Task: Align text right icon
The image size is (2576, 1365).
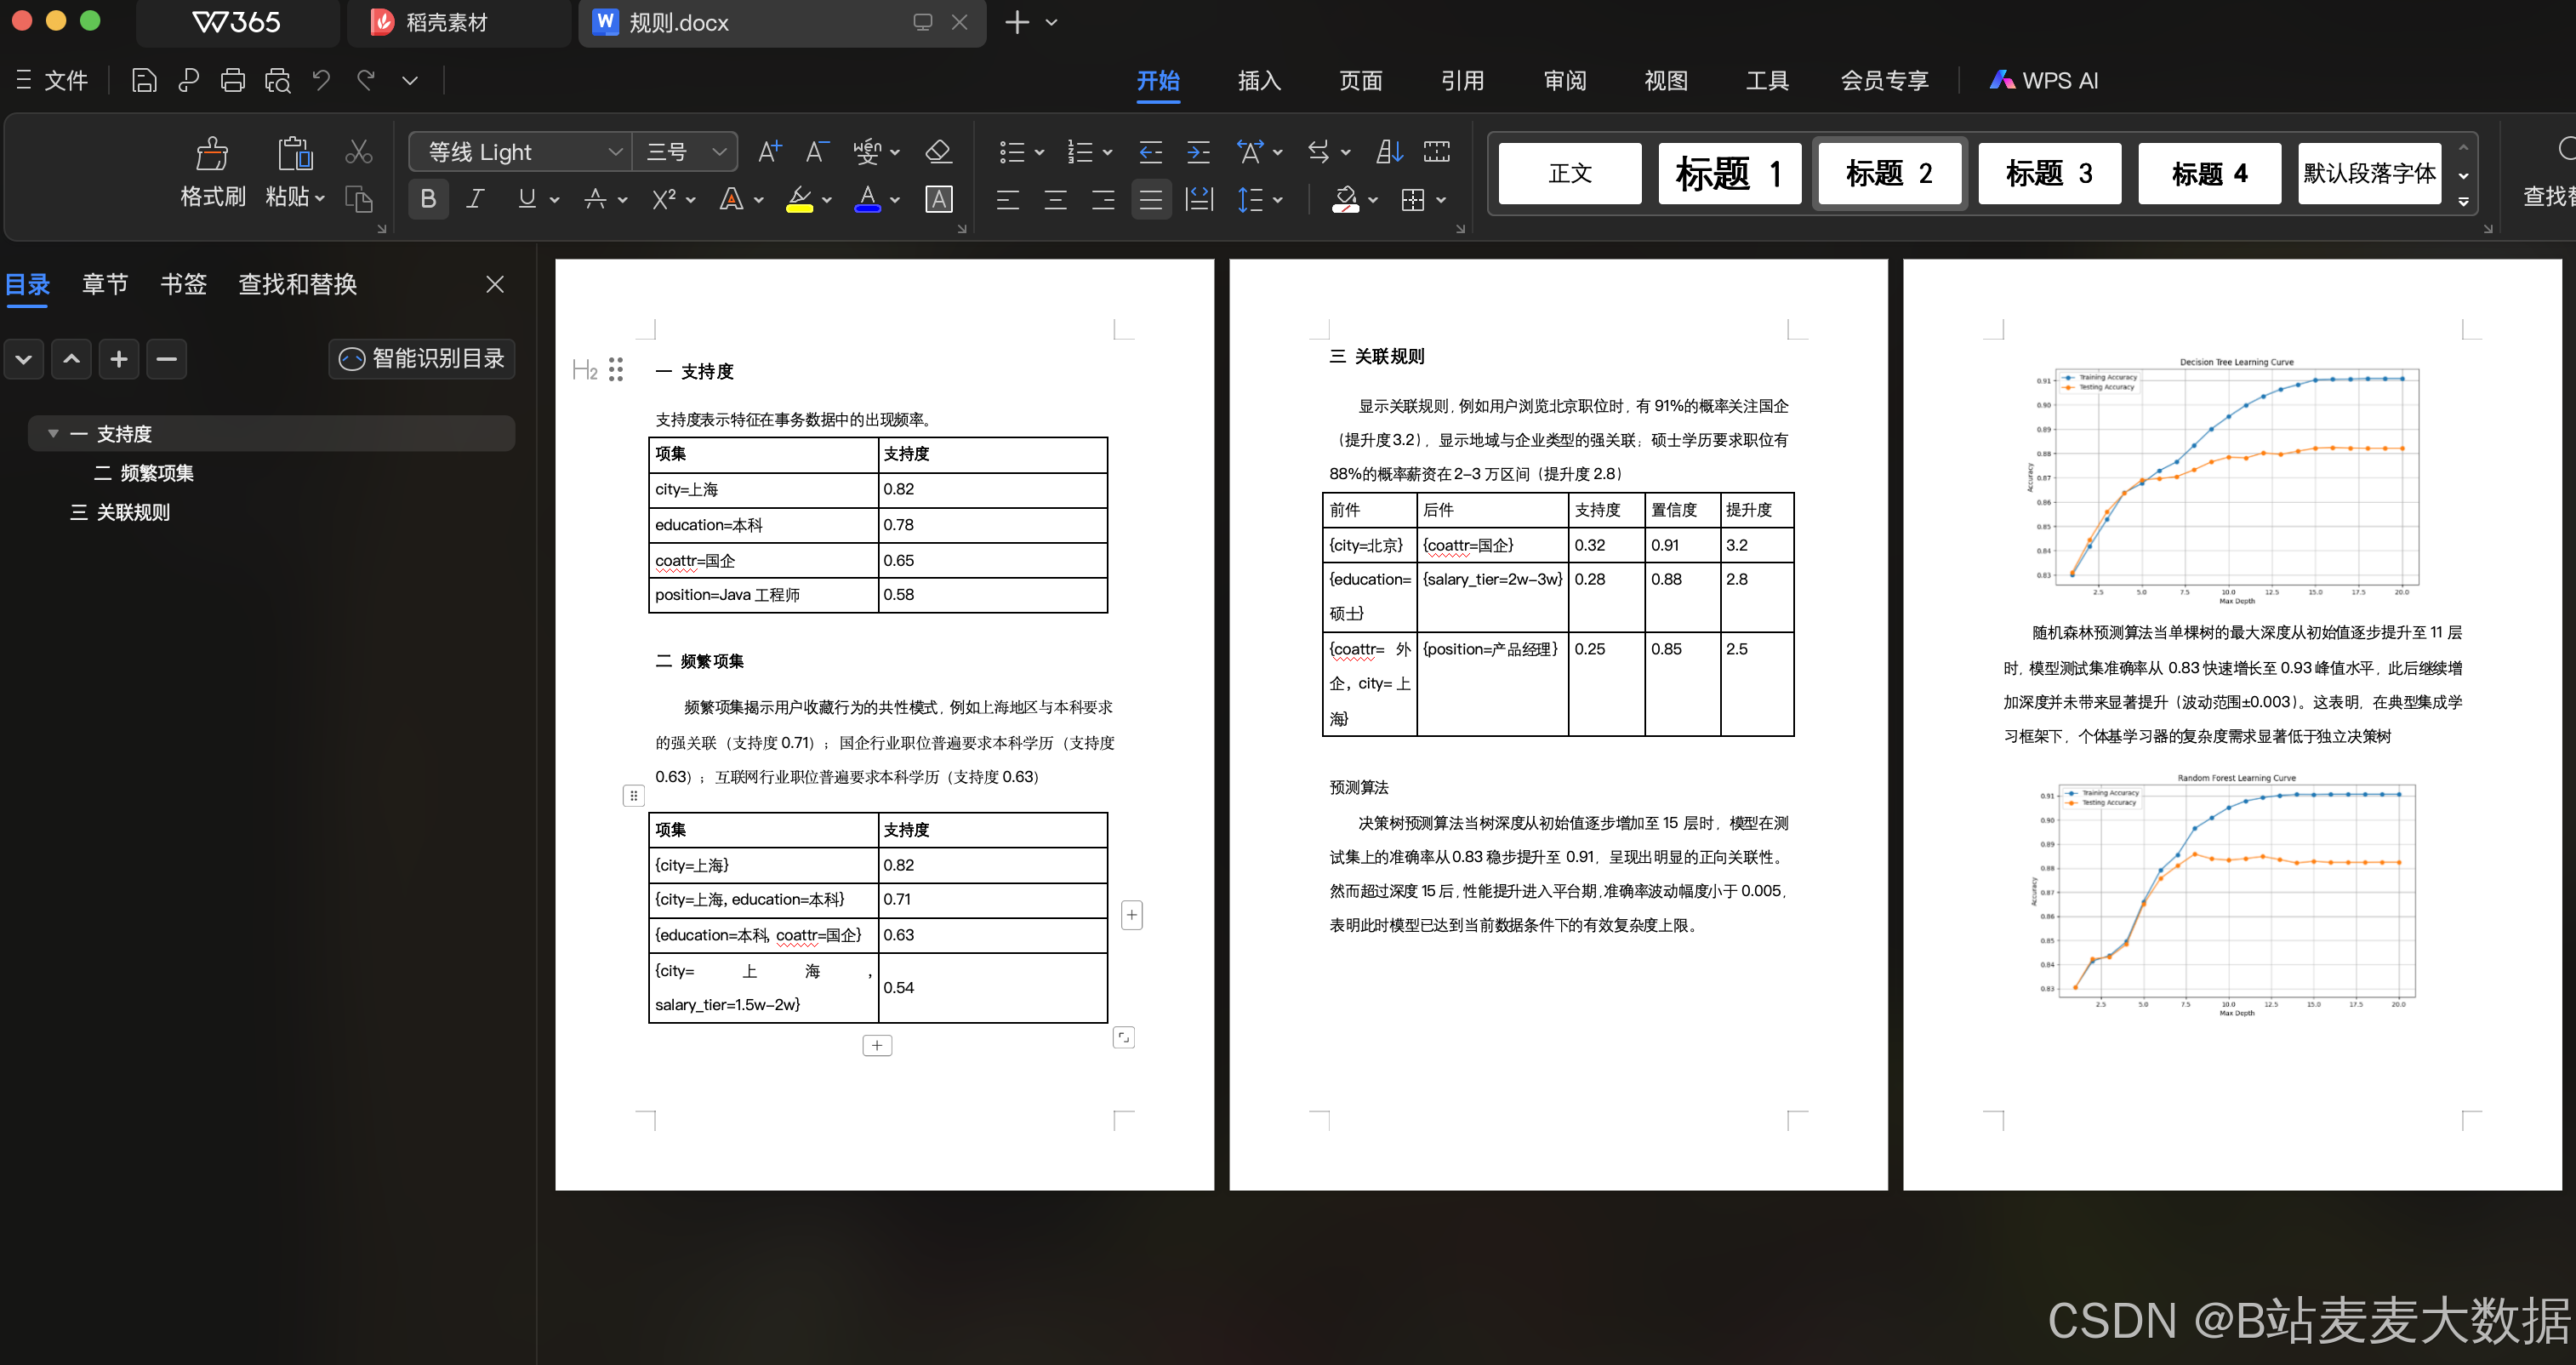Action: pyautogui.click(x=1102, y=199)
